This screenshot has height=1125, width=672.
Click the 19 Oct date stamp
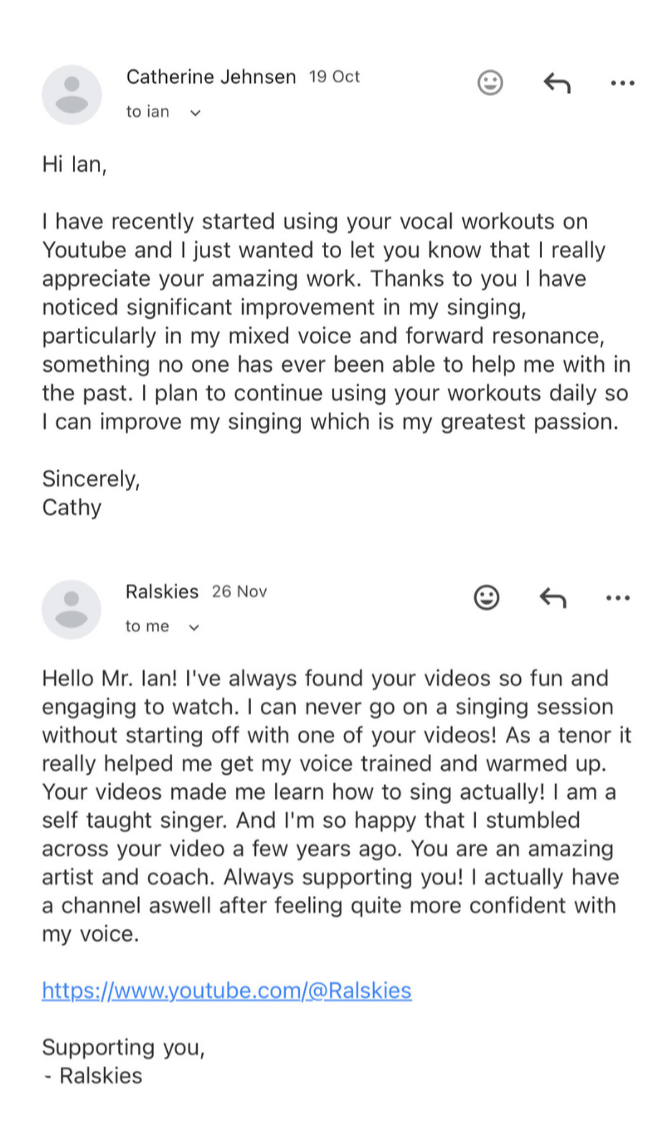pos(334,77)
